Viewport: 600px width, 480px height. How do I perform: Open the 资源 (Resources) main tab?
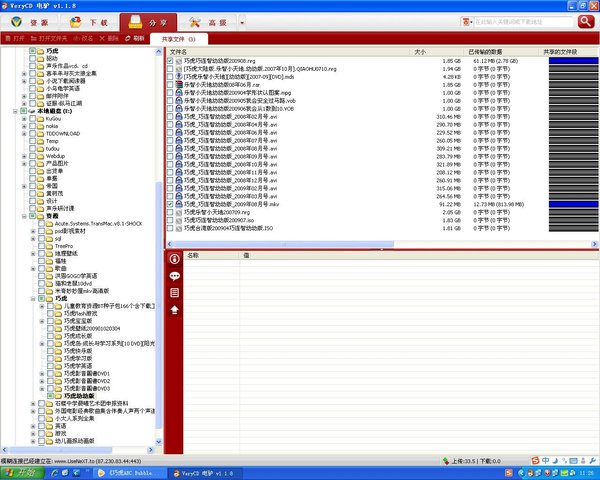(30, 23)
